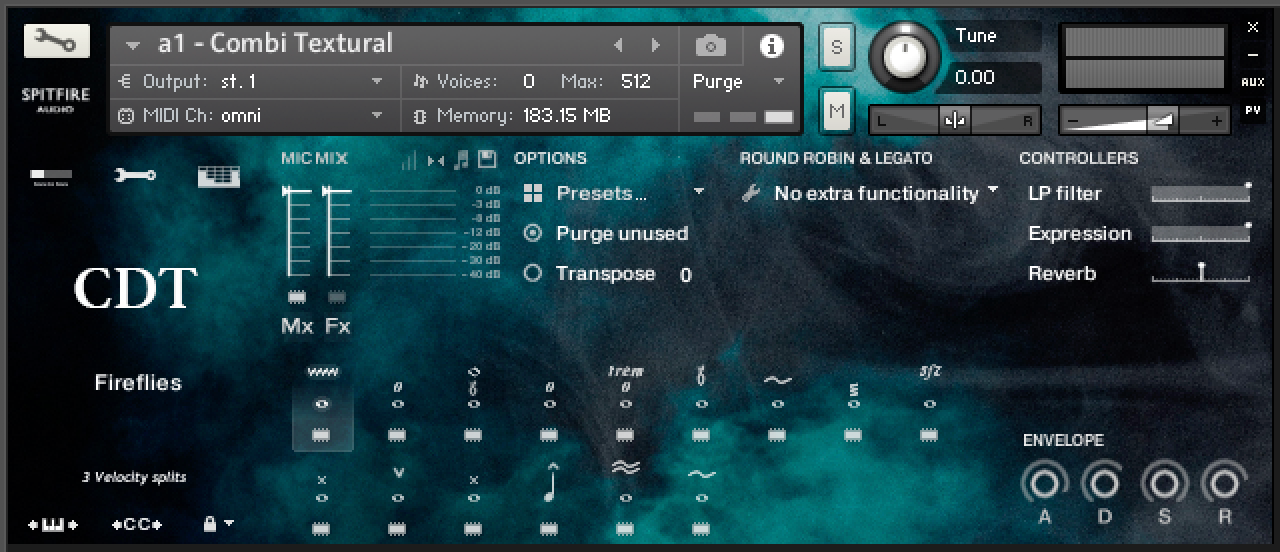Click the camera snapshot icon
The image size is (1280, 552).
[710, 46]
